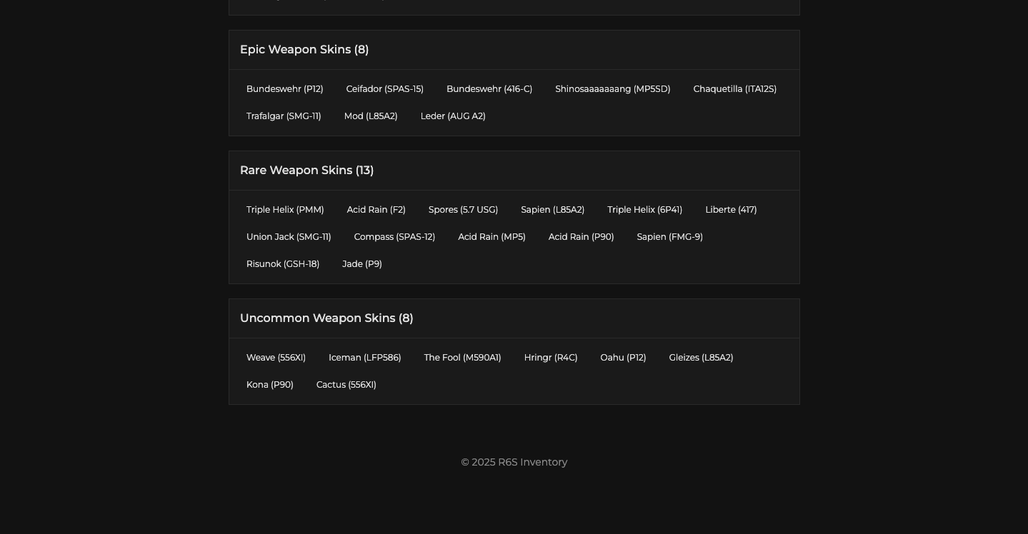Select the Ceifador (SPAS-15) skin

pos(385,89)
